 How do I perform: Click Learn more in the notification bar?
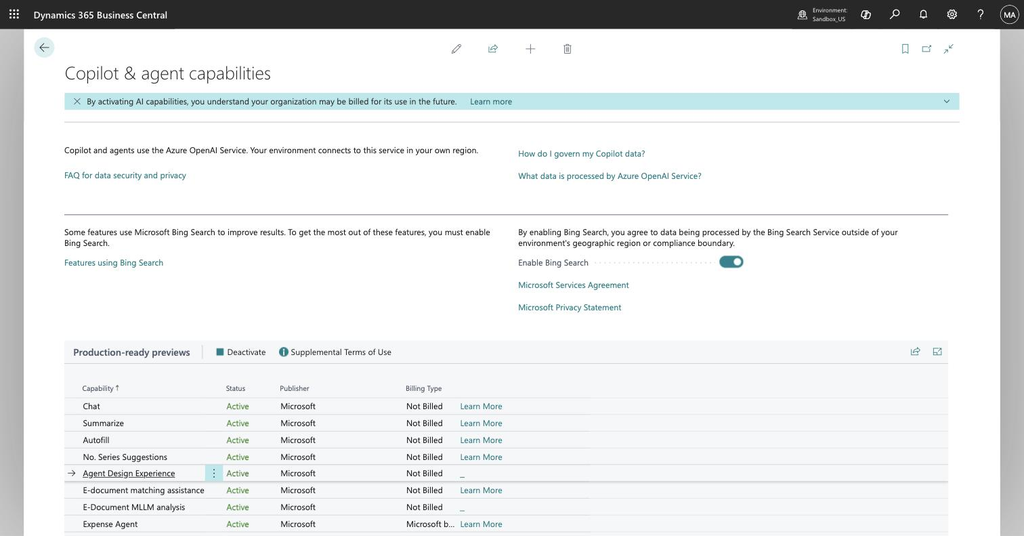tap(491, 102)
